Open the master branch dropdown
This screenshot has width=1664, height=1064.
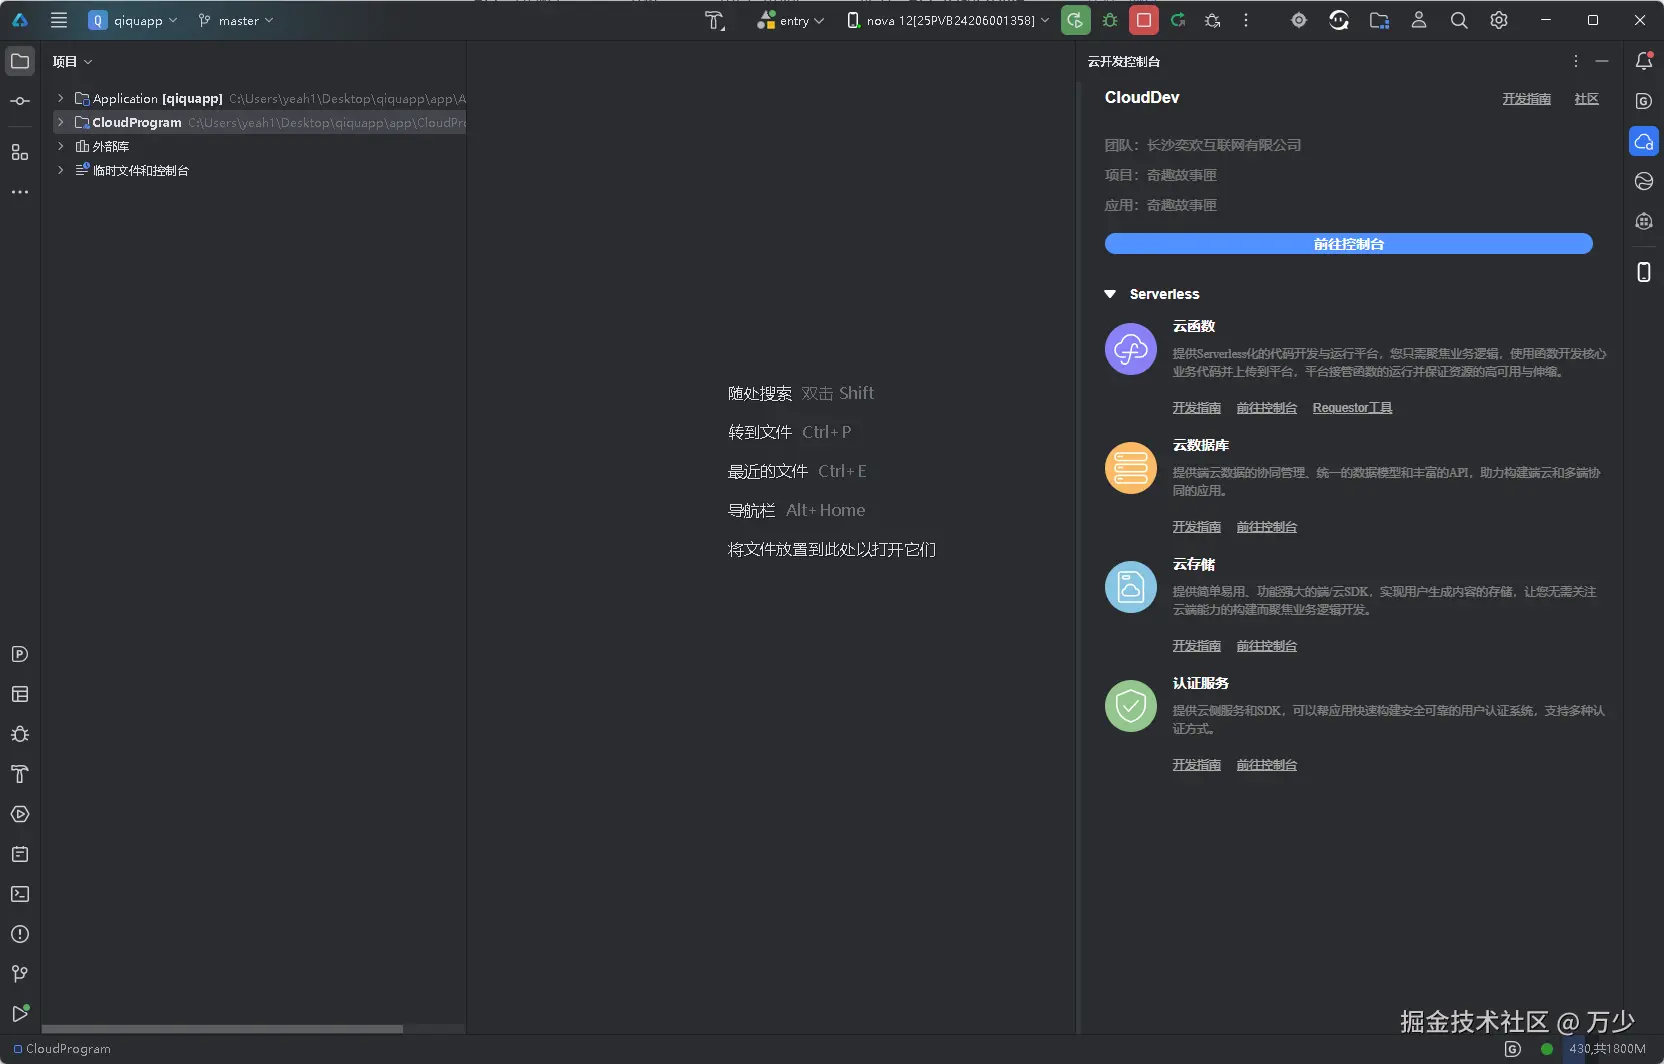point(236,20)
